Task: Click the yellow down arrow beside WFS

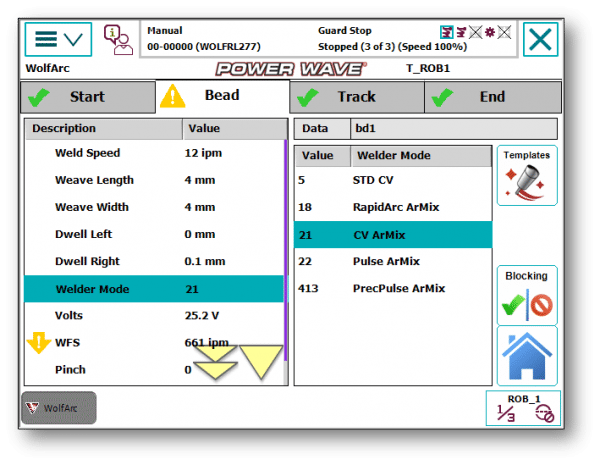Action: (x=38, y=343)
